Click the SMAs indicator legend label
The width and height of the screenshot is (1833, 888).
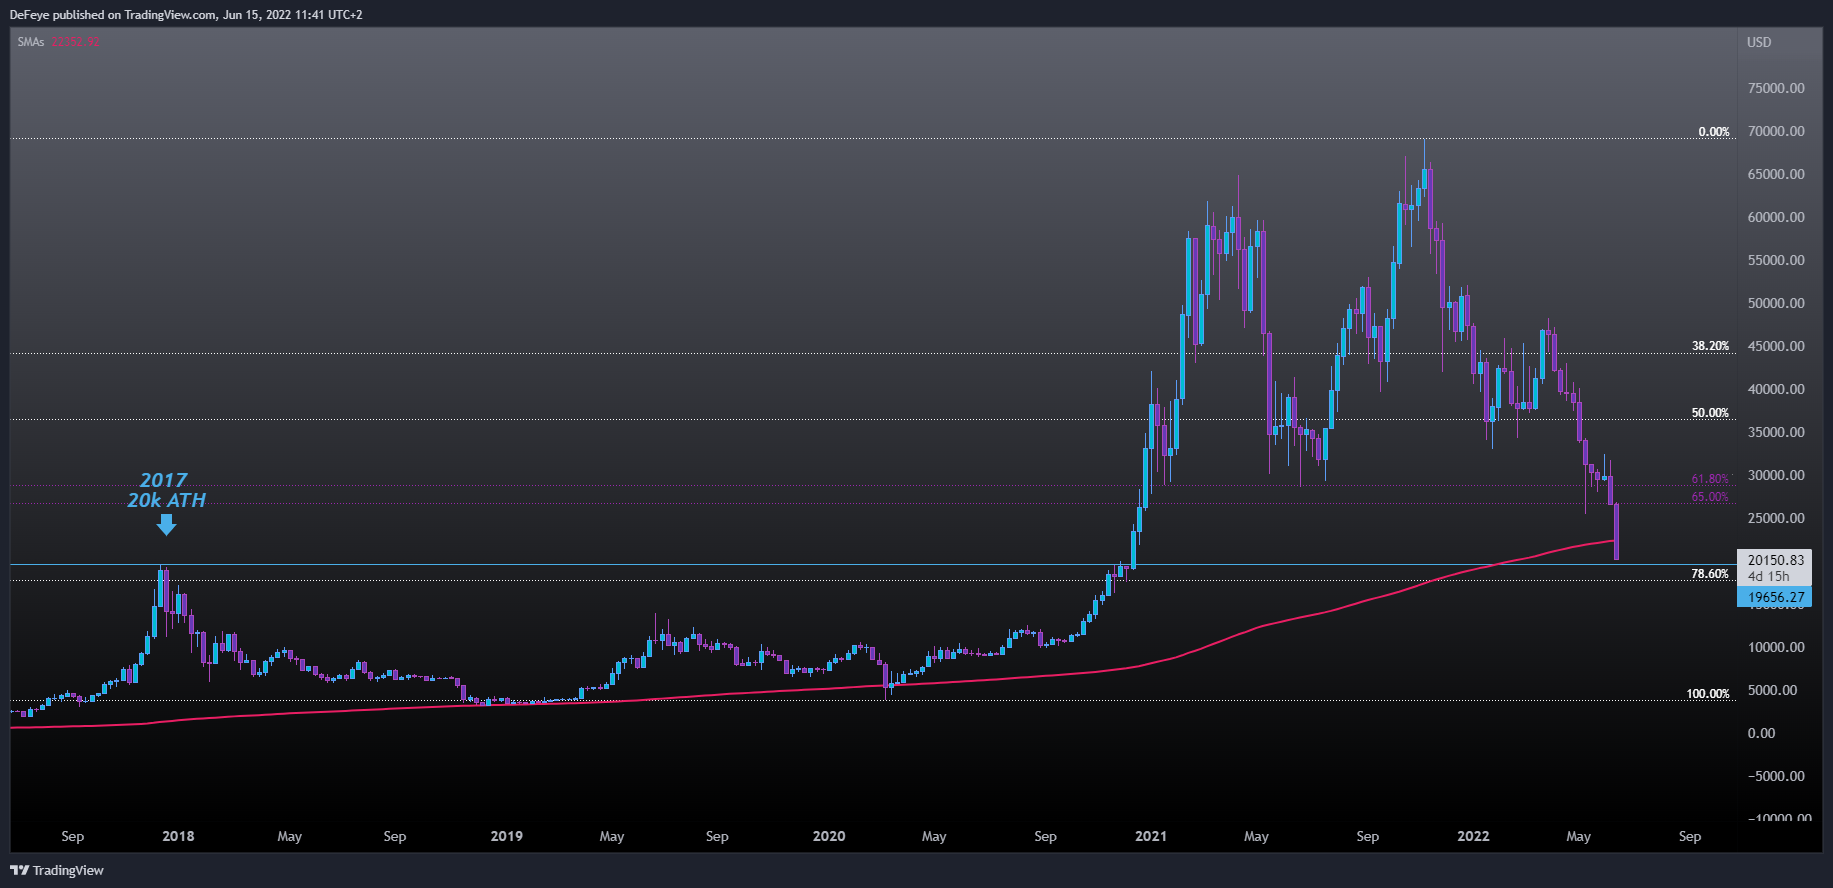tap(31, 42)
